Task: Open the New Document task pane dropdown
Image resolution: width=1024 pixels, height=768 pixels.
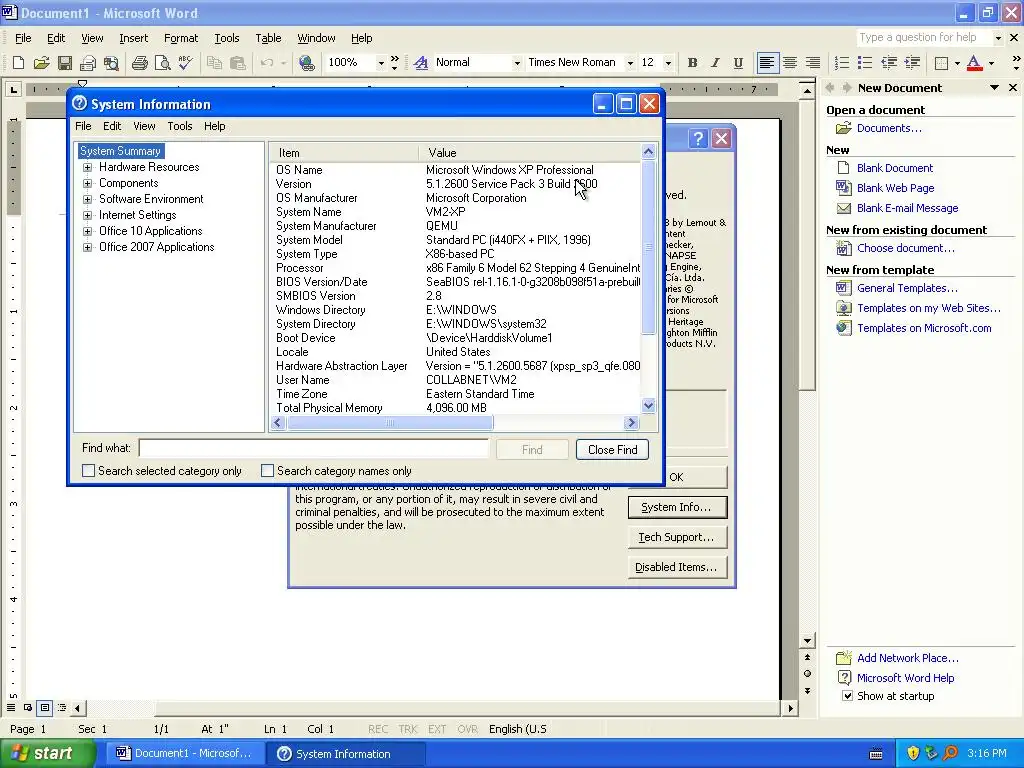Action: coord(995,88)
